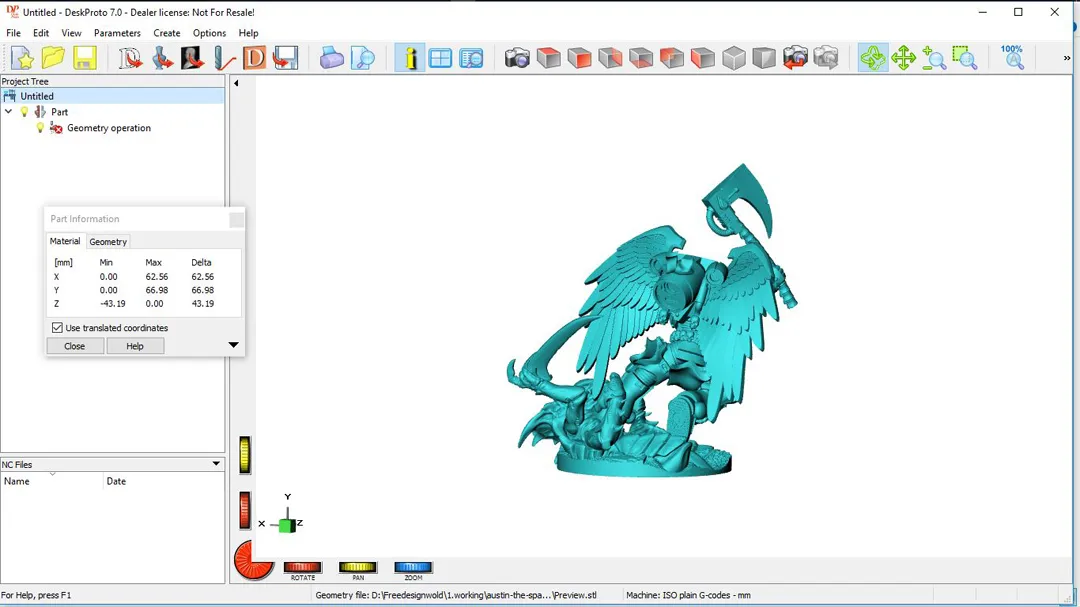Reset zoom with the 100% magnifier
This screenshot has width=1080, height=607.
1012,58
